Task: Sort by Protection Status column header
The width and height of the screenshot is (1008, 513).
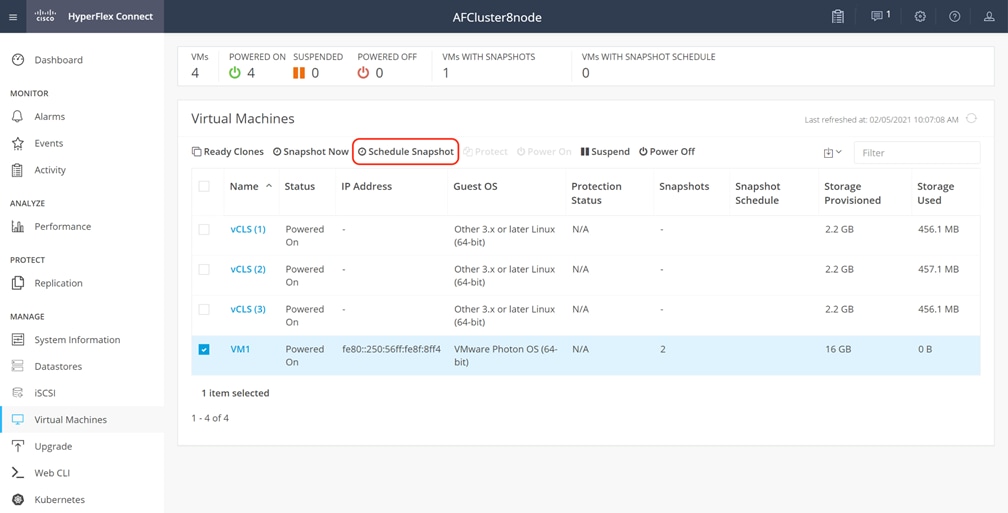Action: pos(596,193)
